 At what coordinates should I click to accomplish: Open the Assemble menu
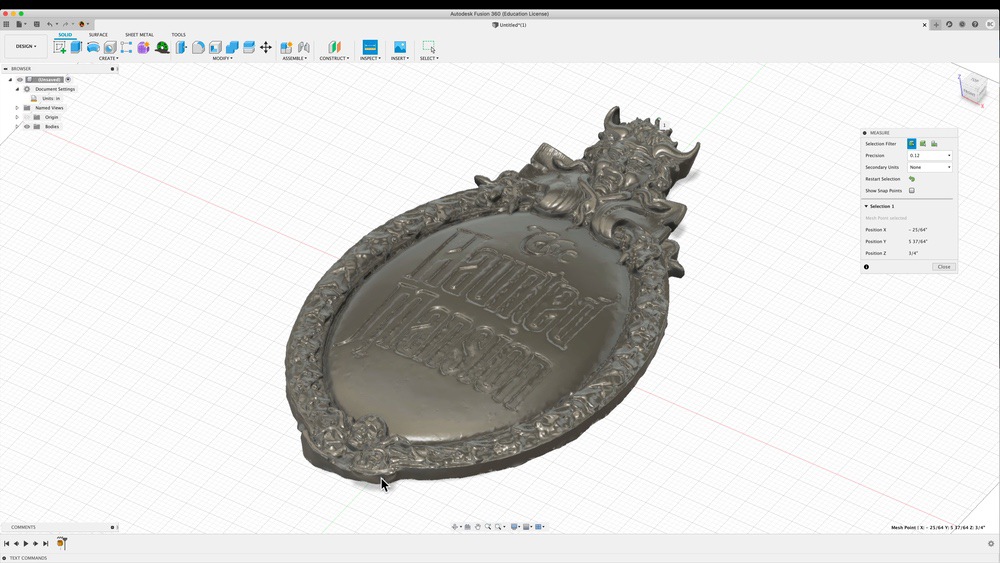click(x=295, y=58)
